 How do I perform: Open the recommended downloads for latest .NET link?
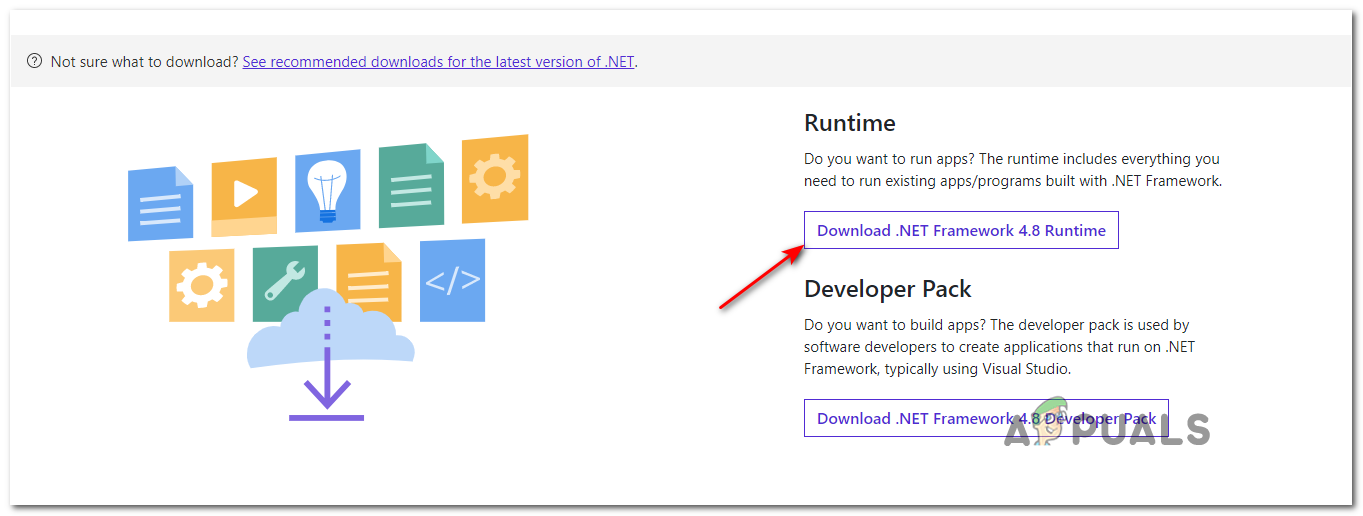[438, 62]
